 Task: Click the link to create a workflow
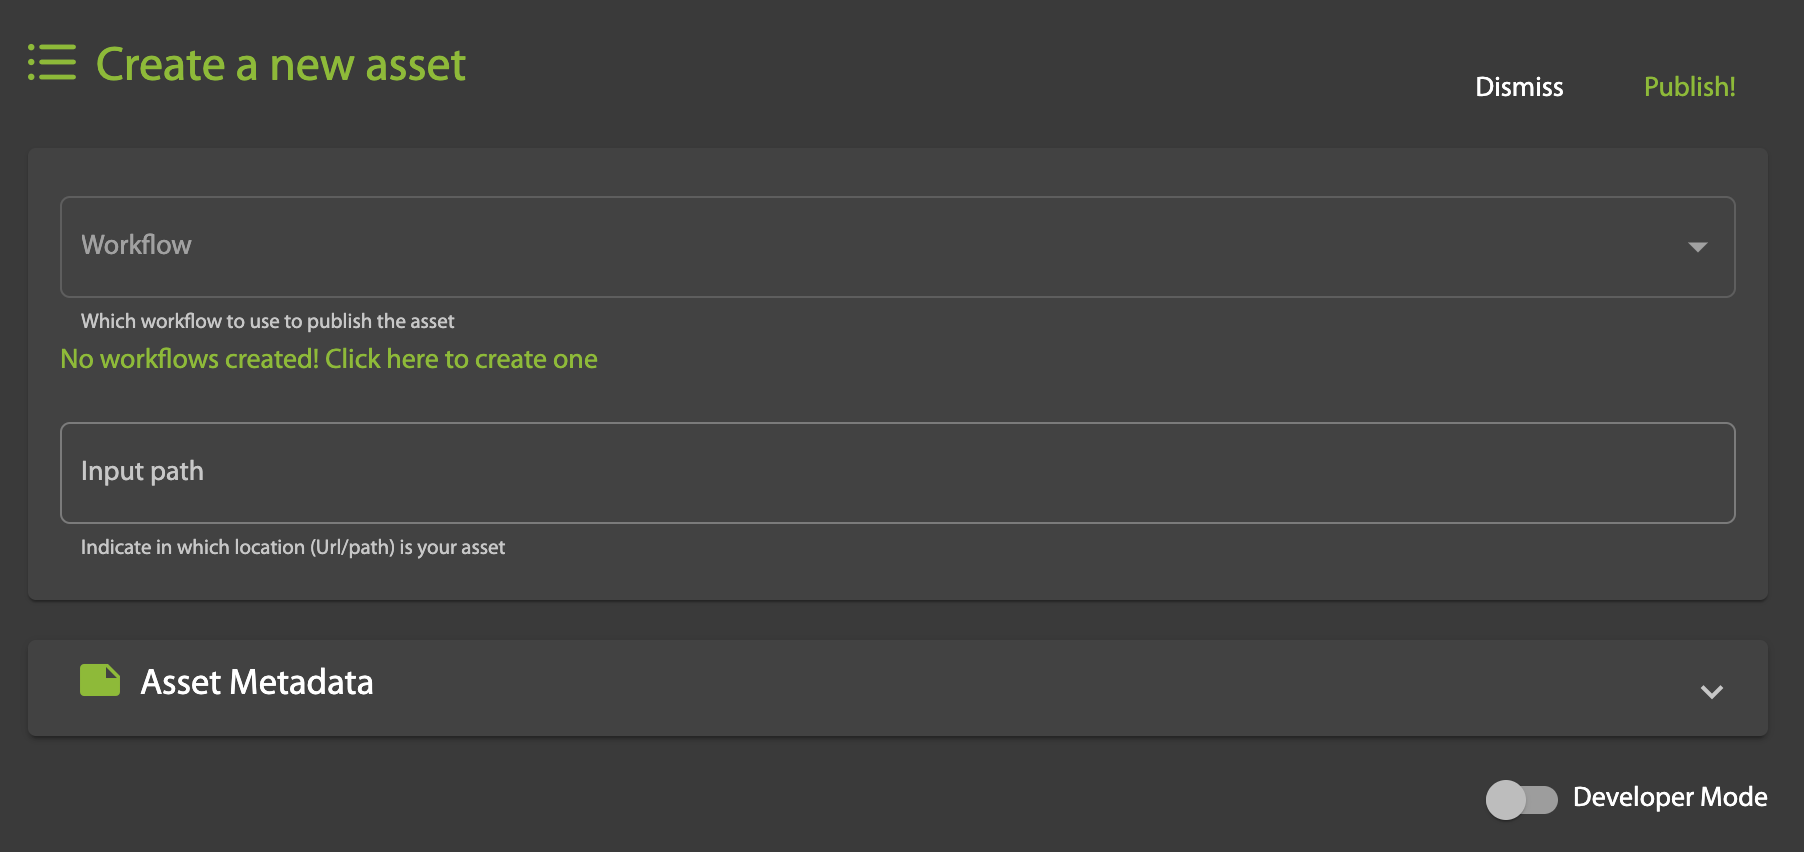coord(328,359)
